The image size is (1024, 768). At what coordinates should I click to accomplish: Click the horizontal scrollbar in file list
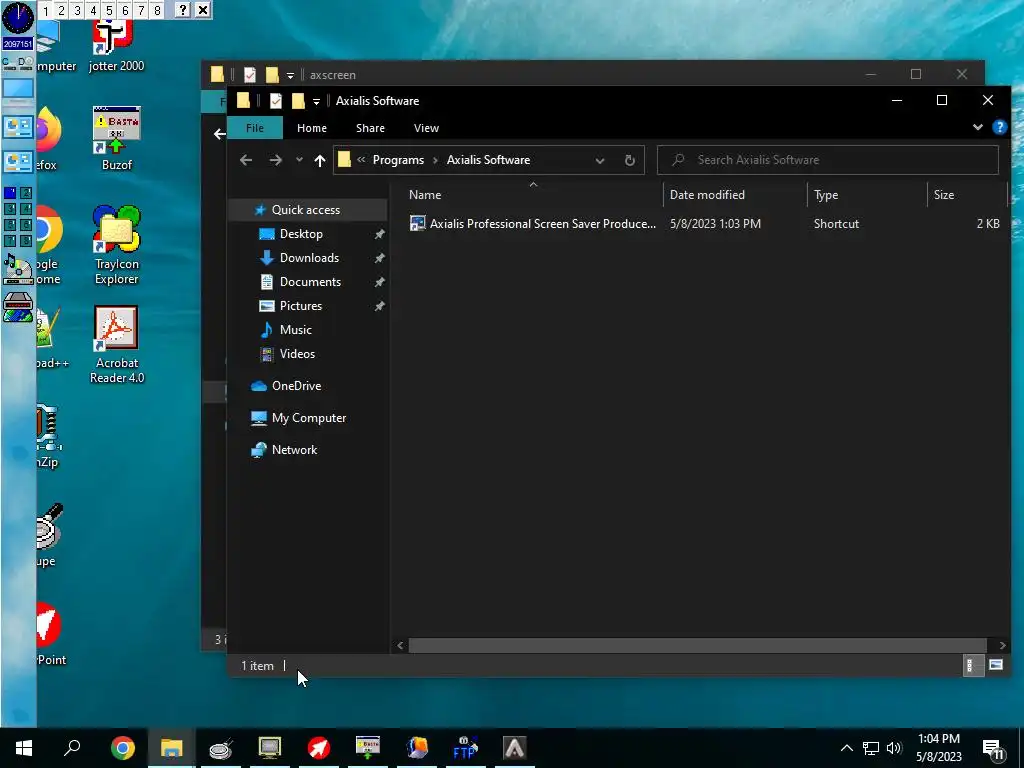697,645
